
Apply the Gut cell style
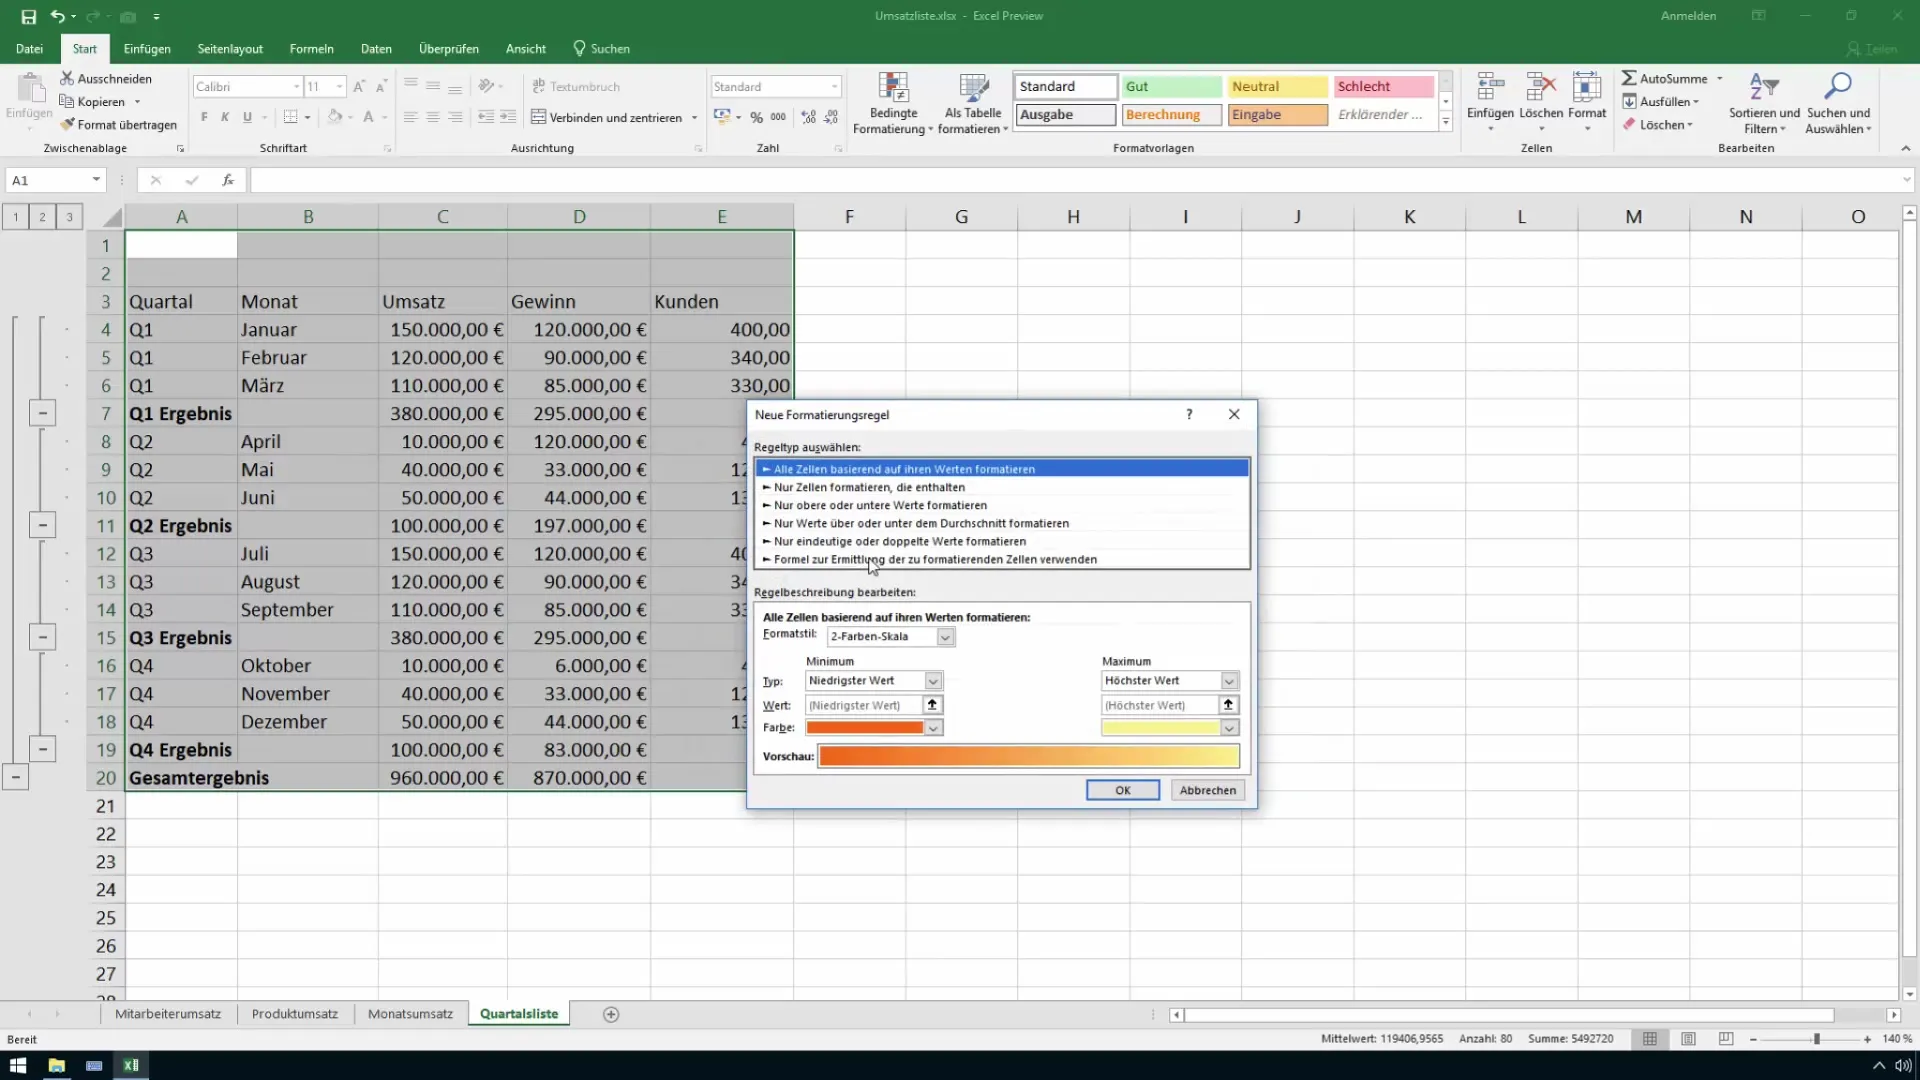tap(1171, 87)
